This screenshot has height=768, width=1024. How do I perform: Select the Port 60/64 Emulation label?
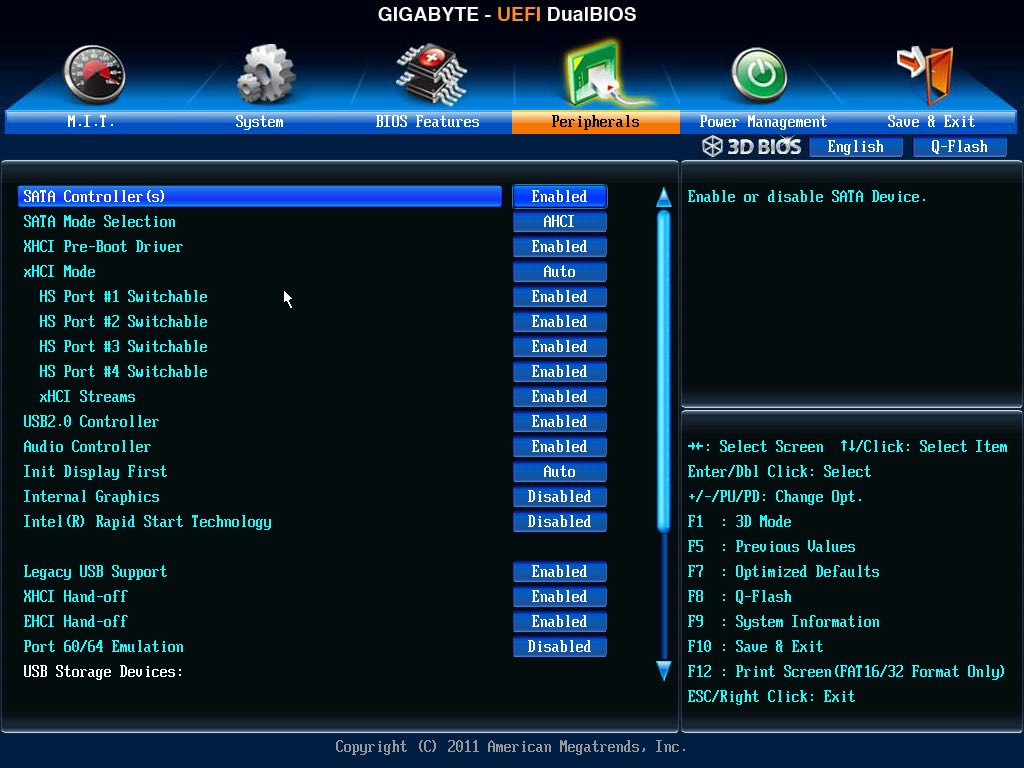(x=103, y=647)
